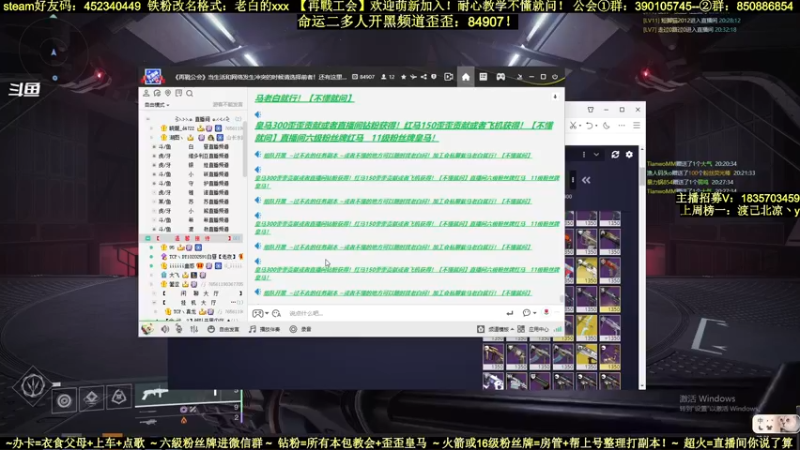
Task: Select user 大气 in channel list
Action: click(x=174, y=275)
